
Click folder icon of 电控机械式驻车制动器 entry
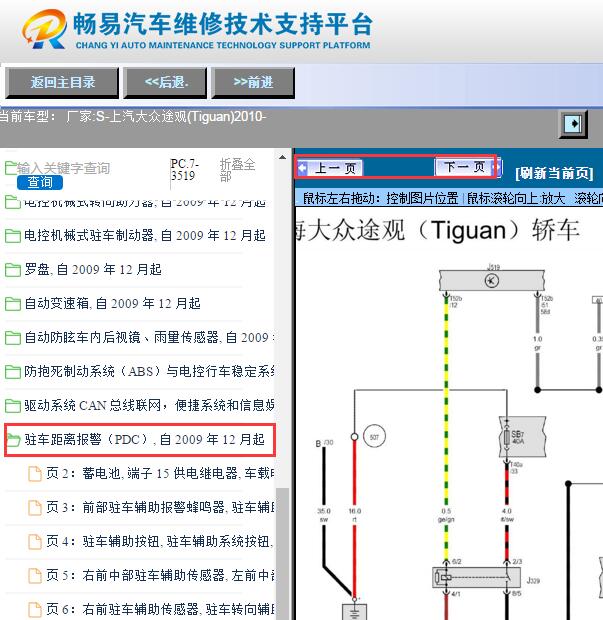(13, 236)
